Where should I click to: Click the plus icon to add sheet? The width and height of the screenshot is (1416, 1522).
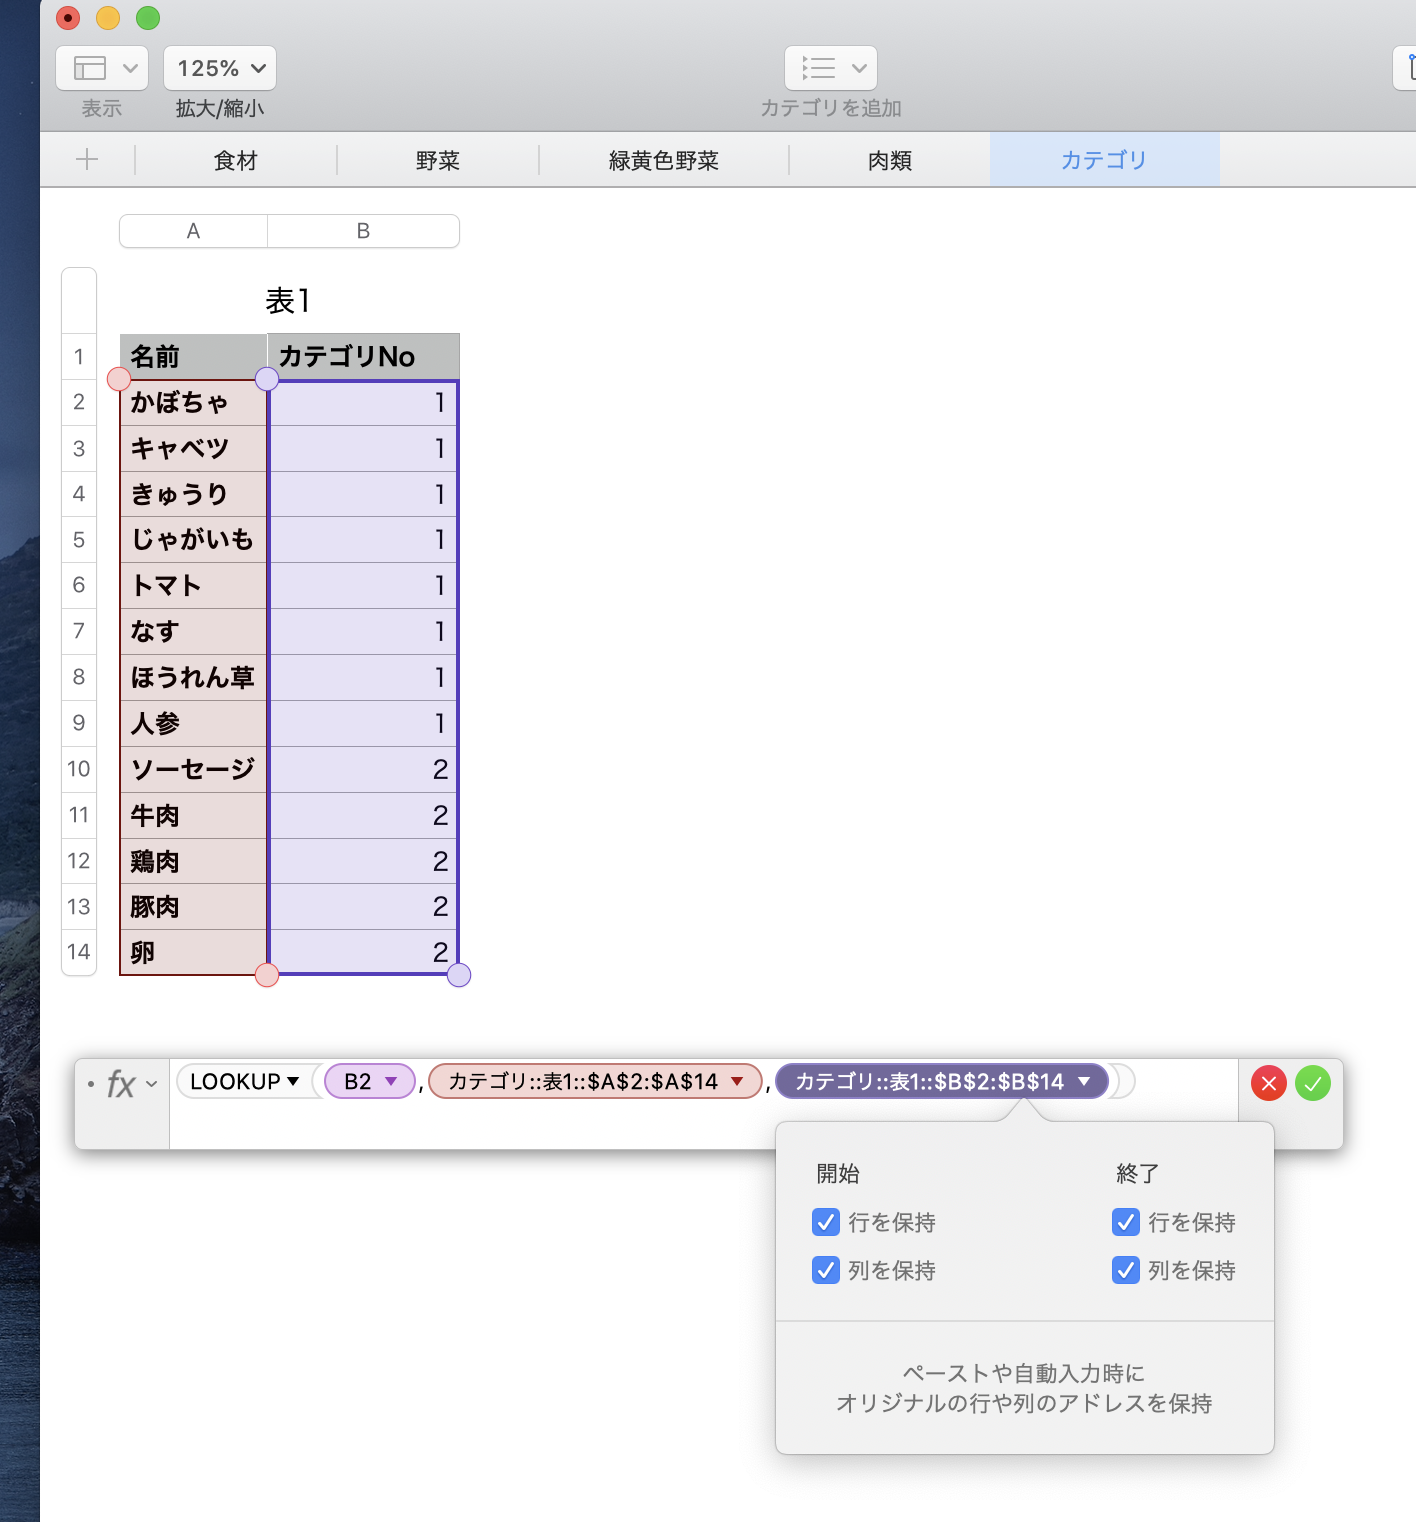[87, 160]
